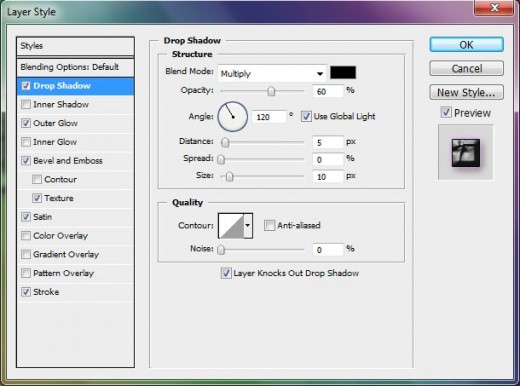Select the Drop Shadow list entry
This screenshot has height=386, width=520.
tap(75, 86)
